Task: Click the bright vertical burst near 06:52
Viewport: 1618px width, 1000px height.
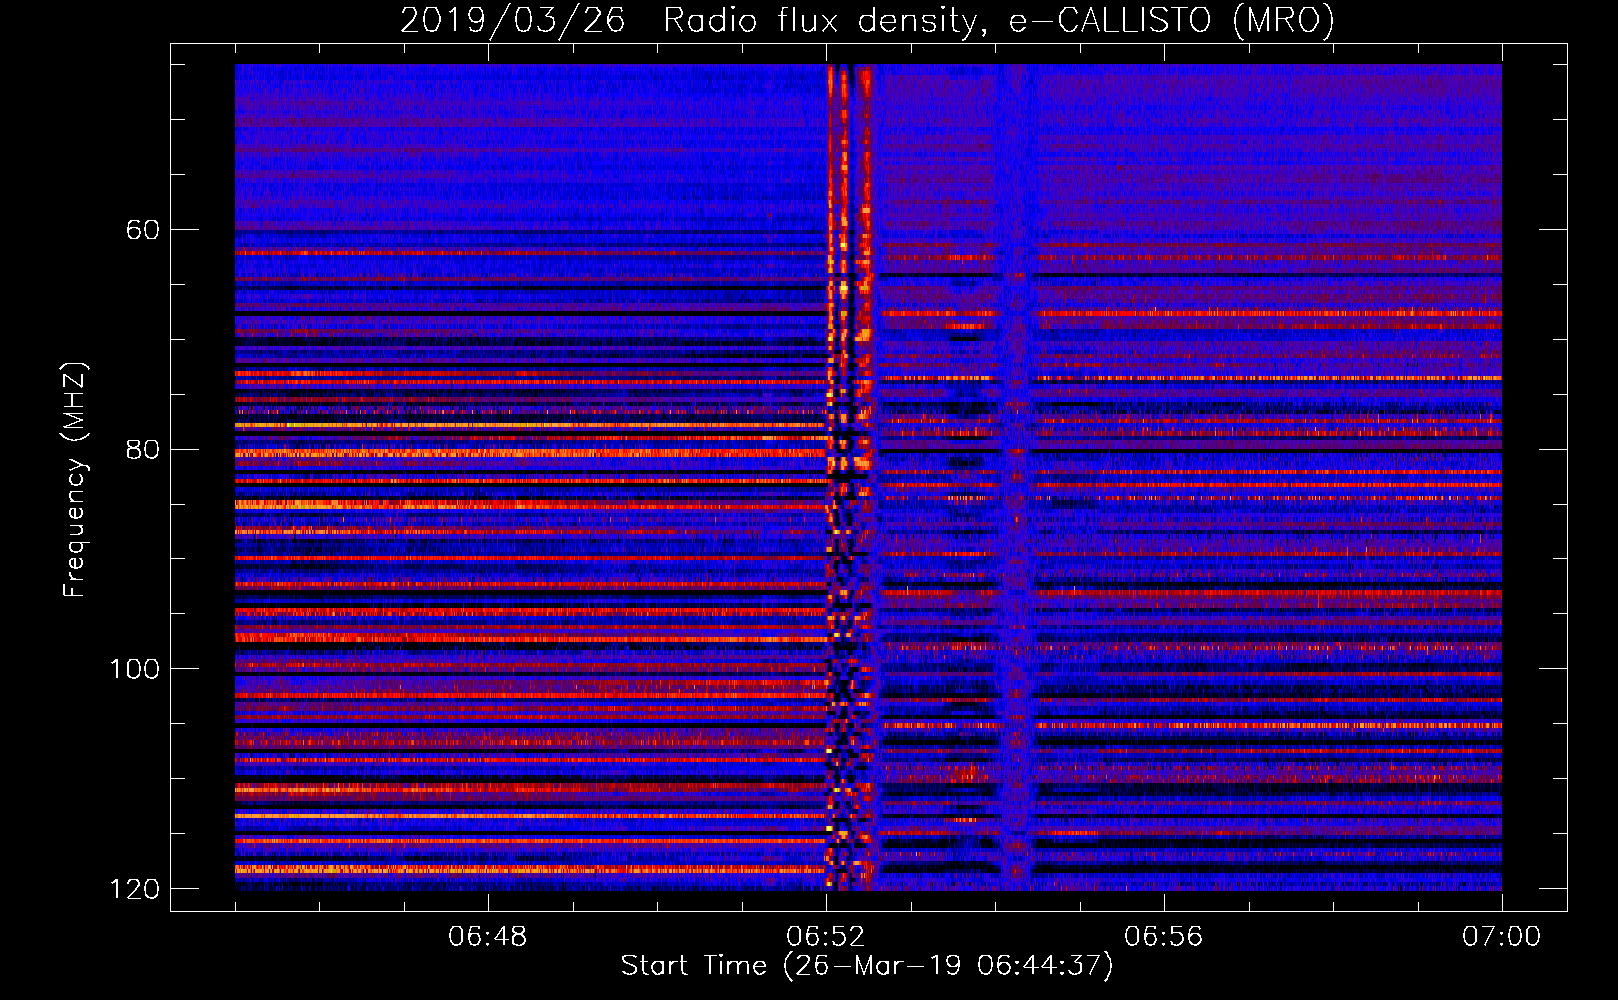Action: (850, 477)
